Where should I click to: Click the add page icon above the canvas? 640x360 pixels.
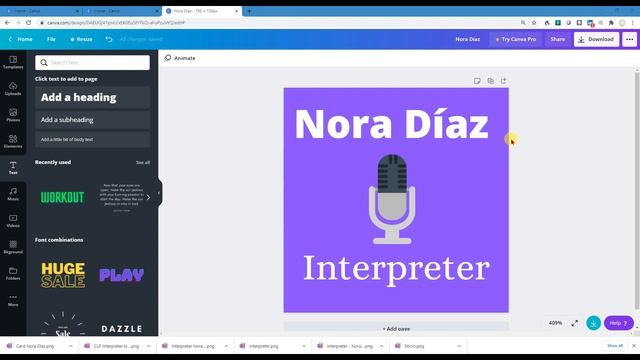pyautogui.click(x=504, y=81)
